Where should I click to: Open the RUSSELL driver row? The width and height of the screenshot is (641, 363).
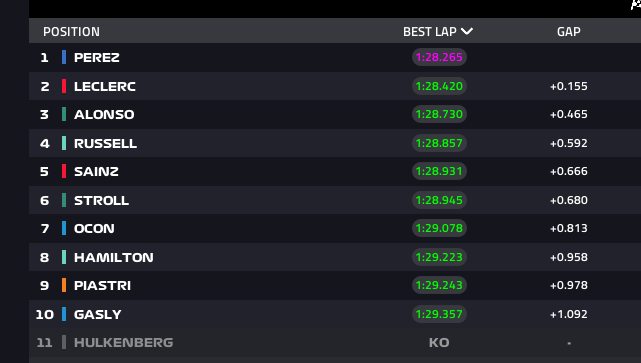pyautogui.click(x=335, y=143)
